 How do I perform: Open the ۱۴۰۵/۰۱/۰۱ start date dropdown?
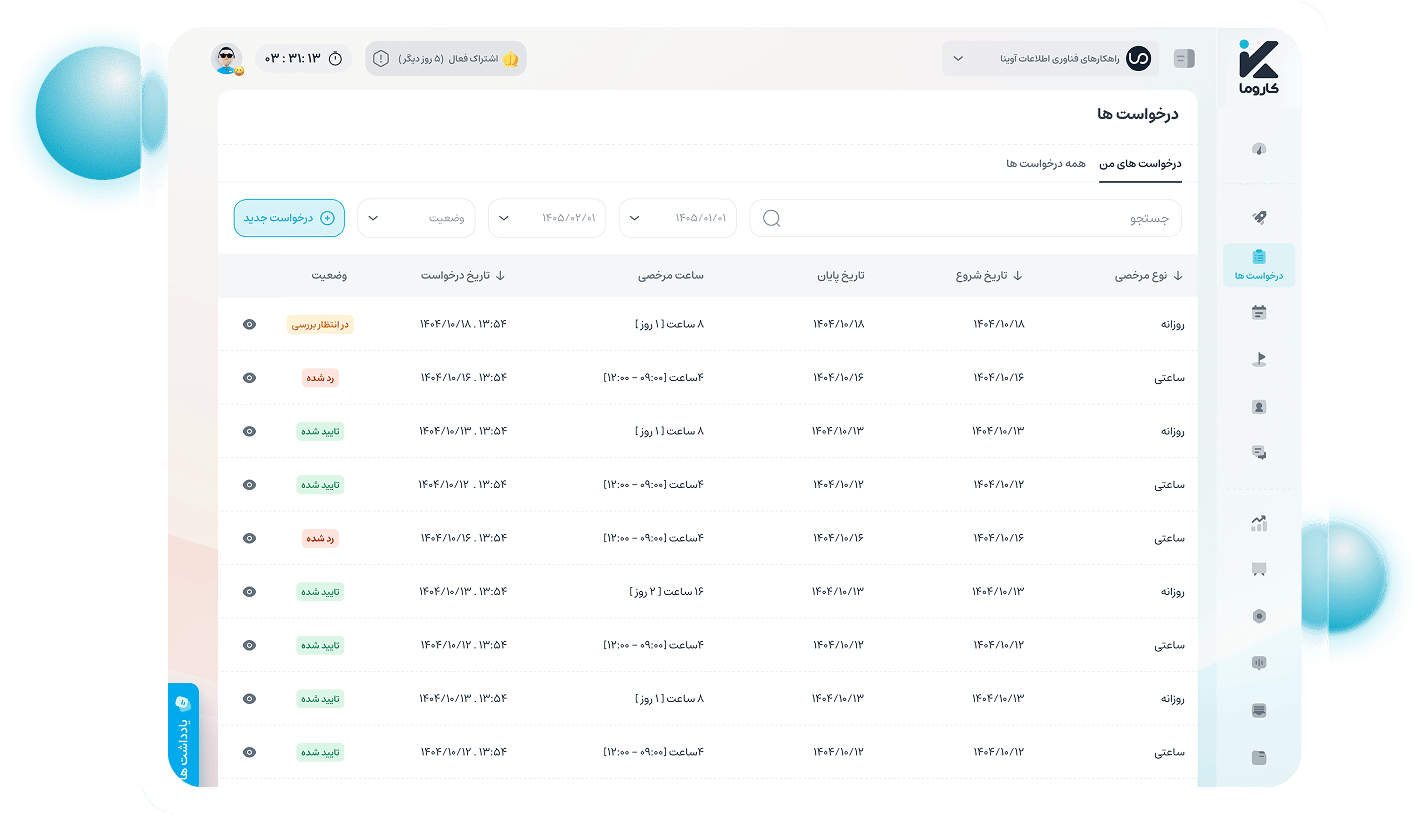tap(678, 218)
